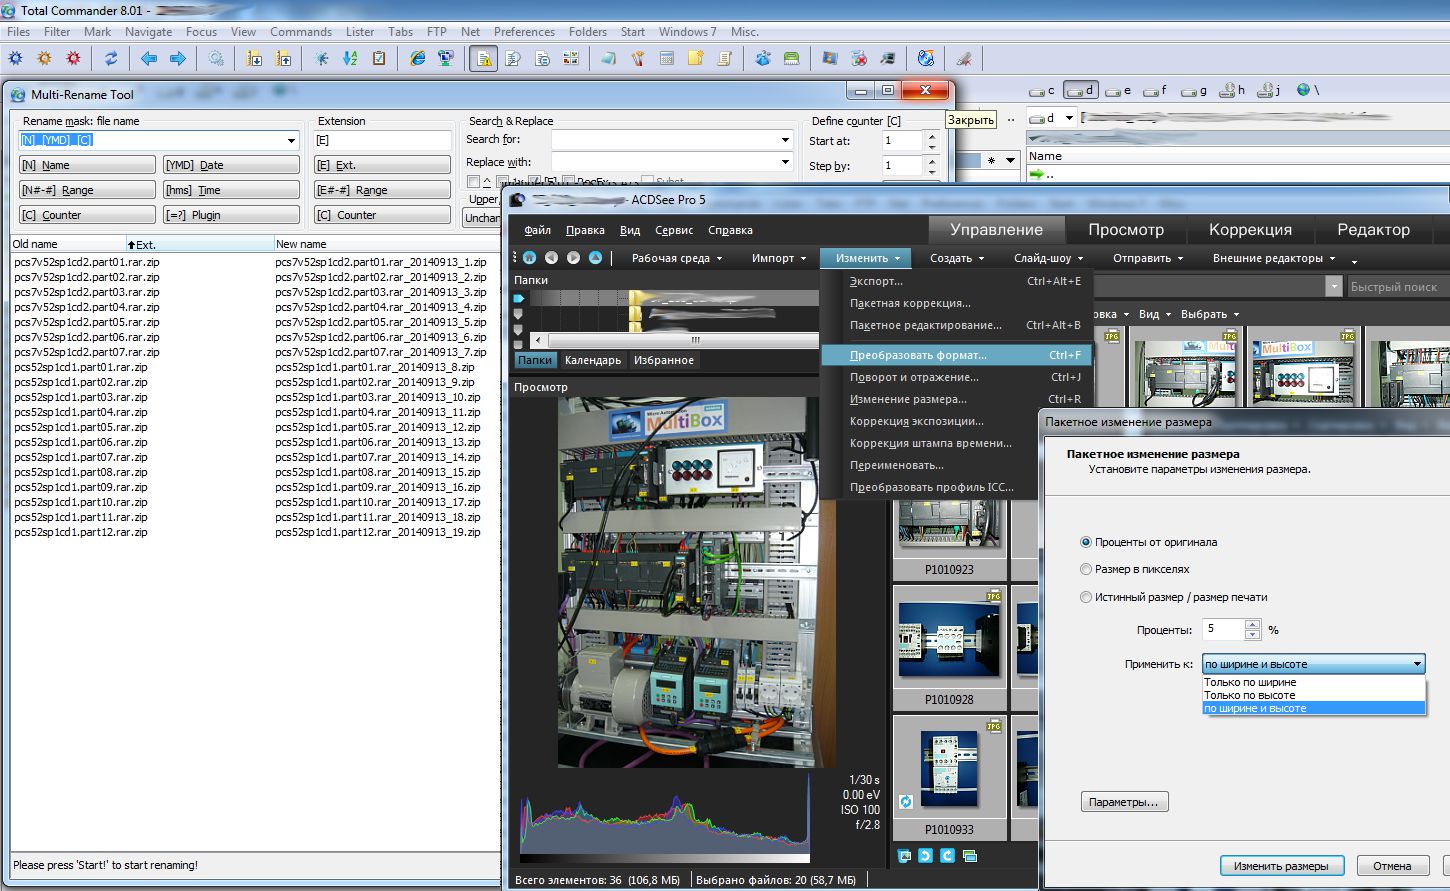Click the ACDSee forward round arrow icon
This screenshot has width=1450, height=891.
(x=573, y=257)
